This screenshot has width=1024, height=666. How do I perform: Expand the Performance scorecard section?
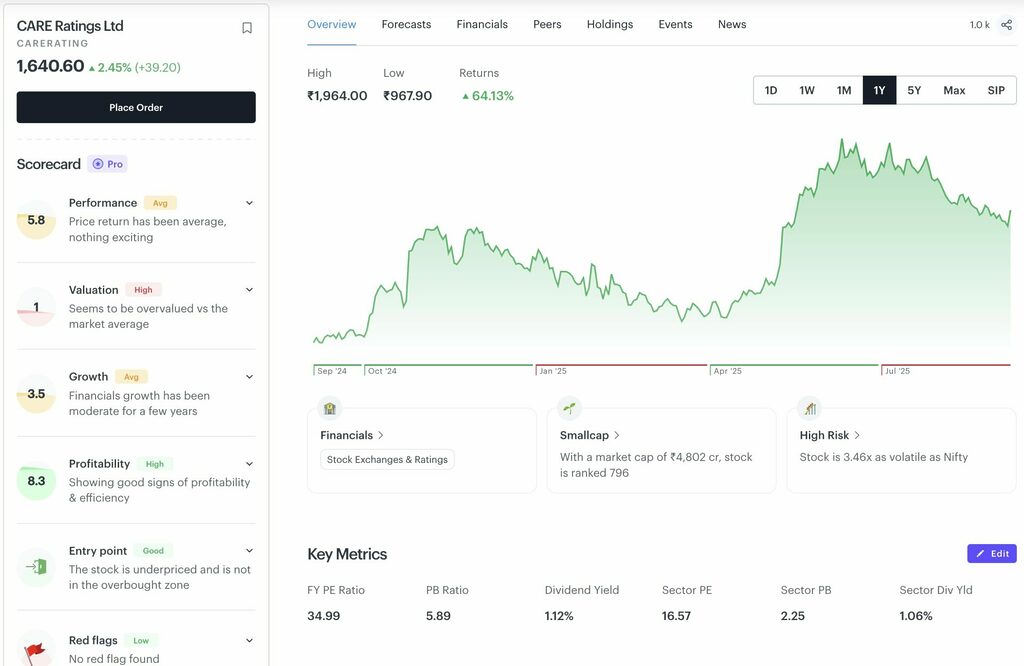pyautogui.click(x=249, y=203)
